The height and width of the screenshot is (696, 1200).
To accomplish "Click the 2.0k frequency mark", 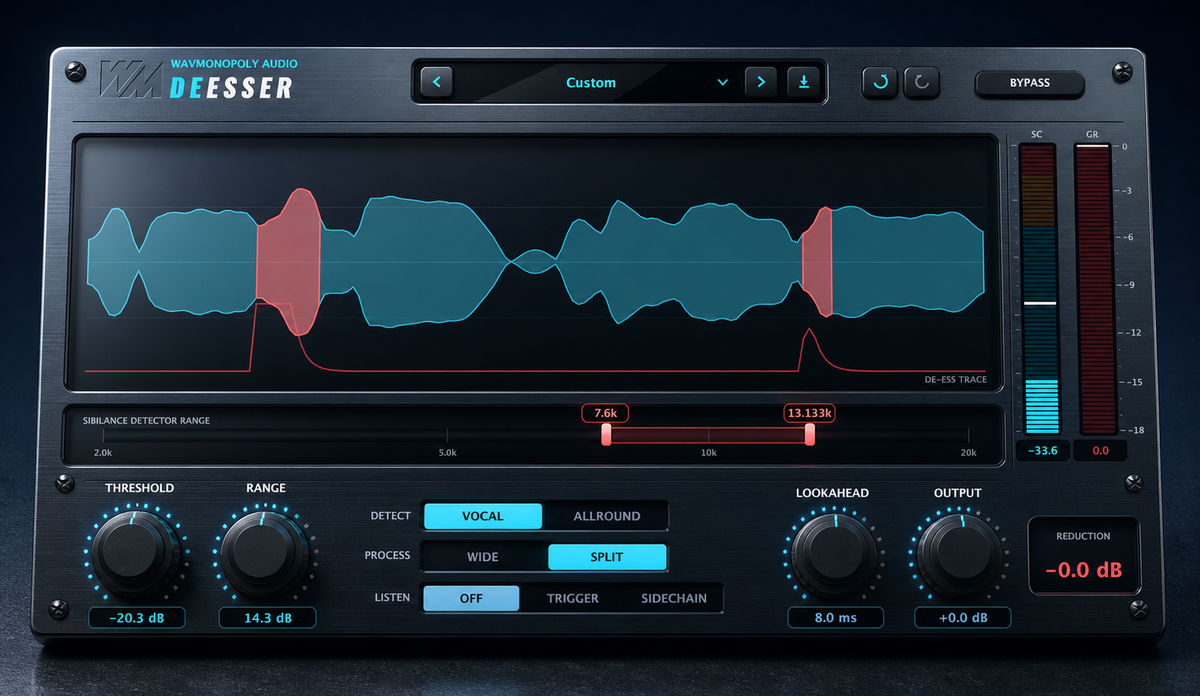I will [x=103, y=453].
